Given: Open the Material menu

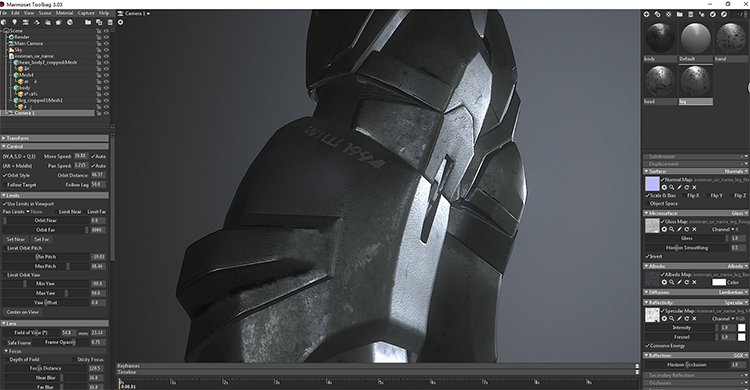Looking at the screenshot, I should coord(64,13).
